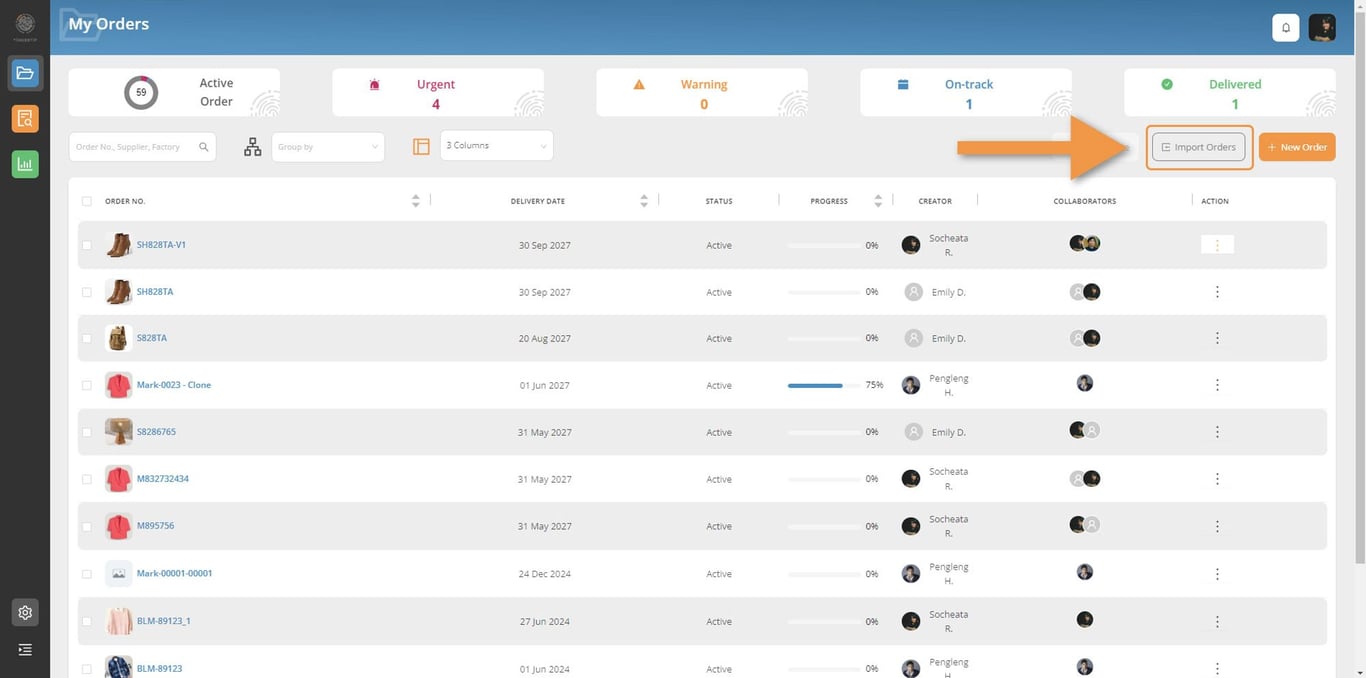The height and width of the screenshot is (678, 1366).
Task: Open order link Mark-0023 - Clone
Action: (x=174, y=385)
